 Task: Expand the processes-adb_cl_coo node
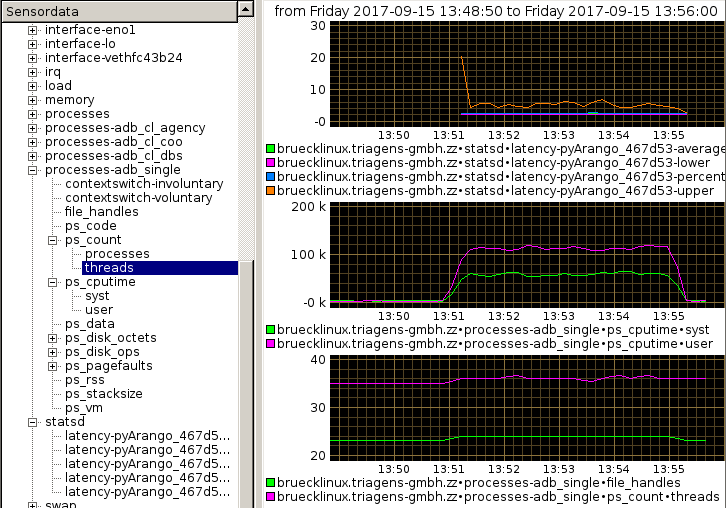pyautogui.click(x=32, y=142)
